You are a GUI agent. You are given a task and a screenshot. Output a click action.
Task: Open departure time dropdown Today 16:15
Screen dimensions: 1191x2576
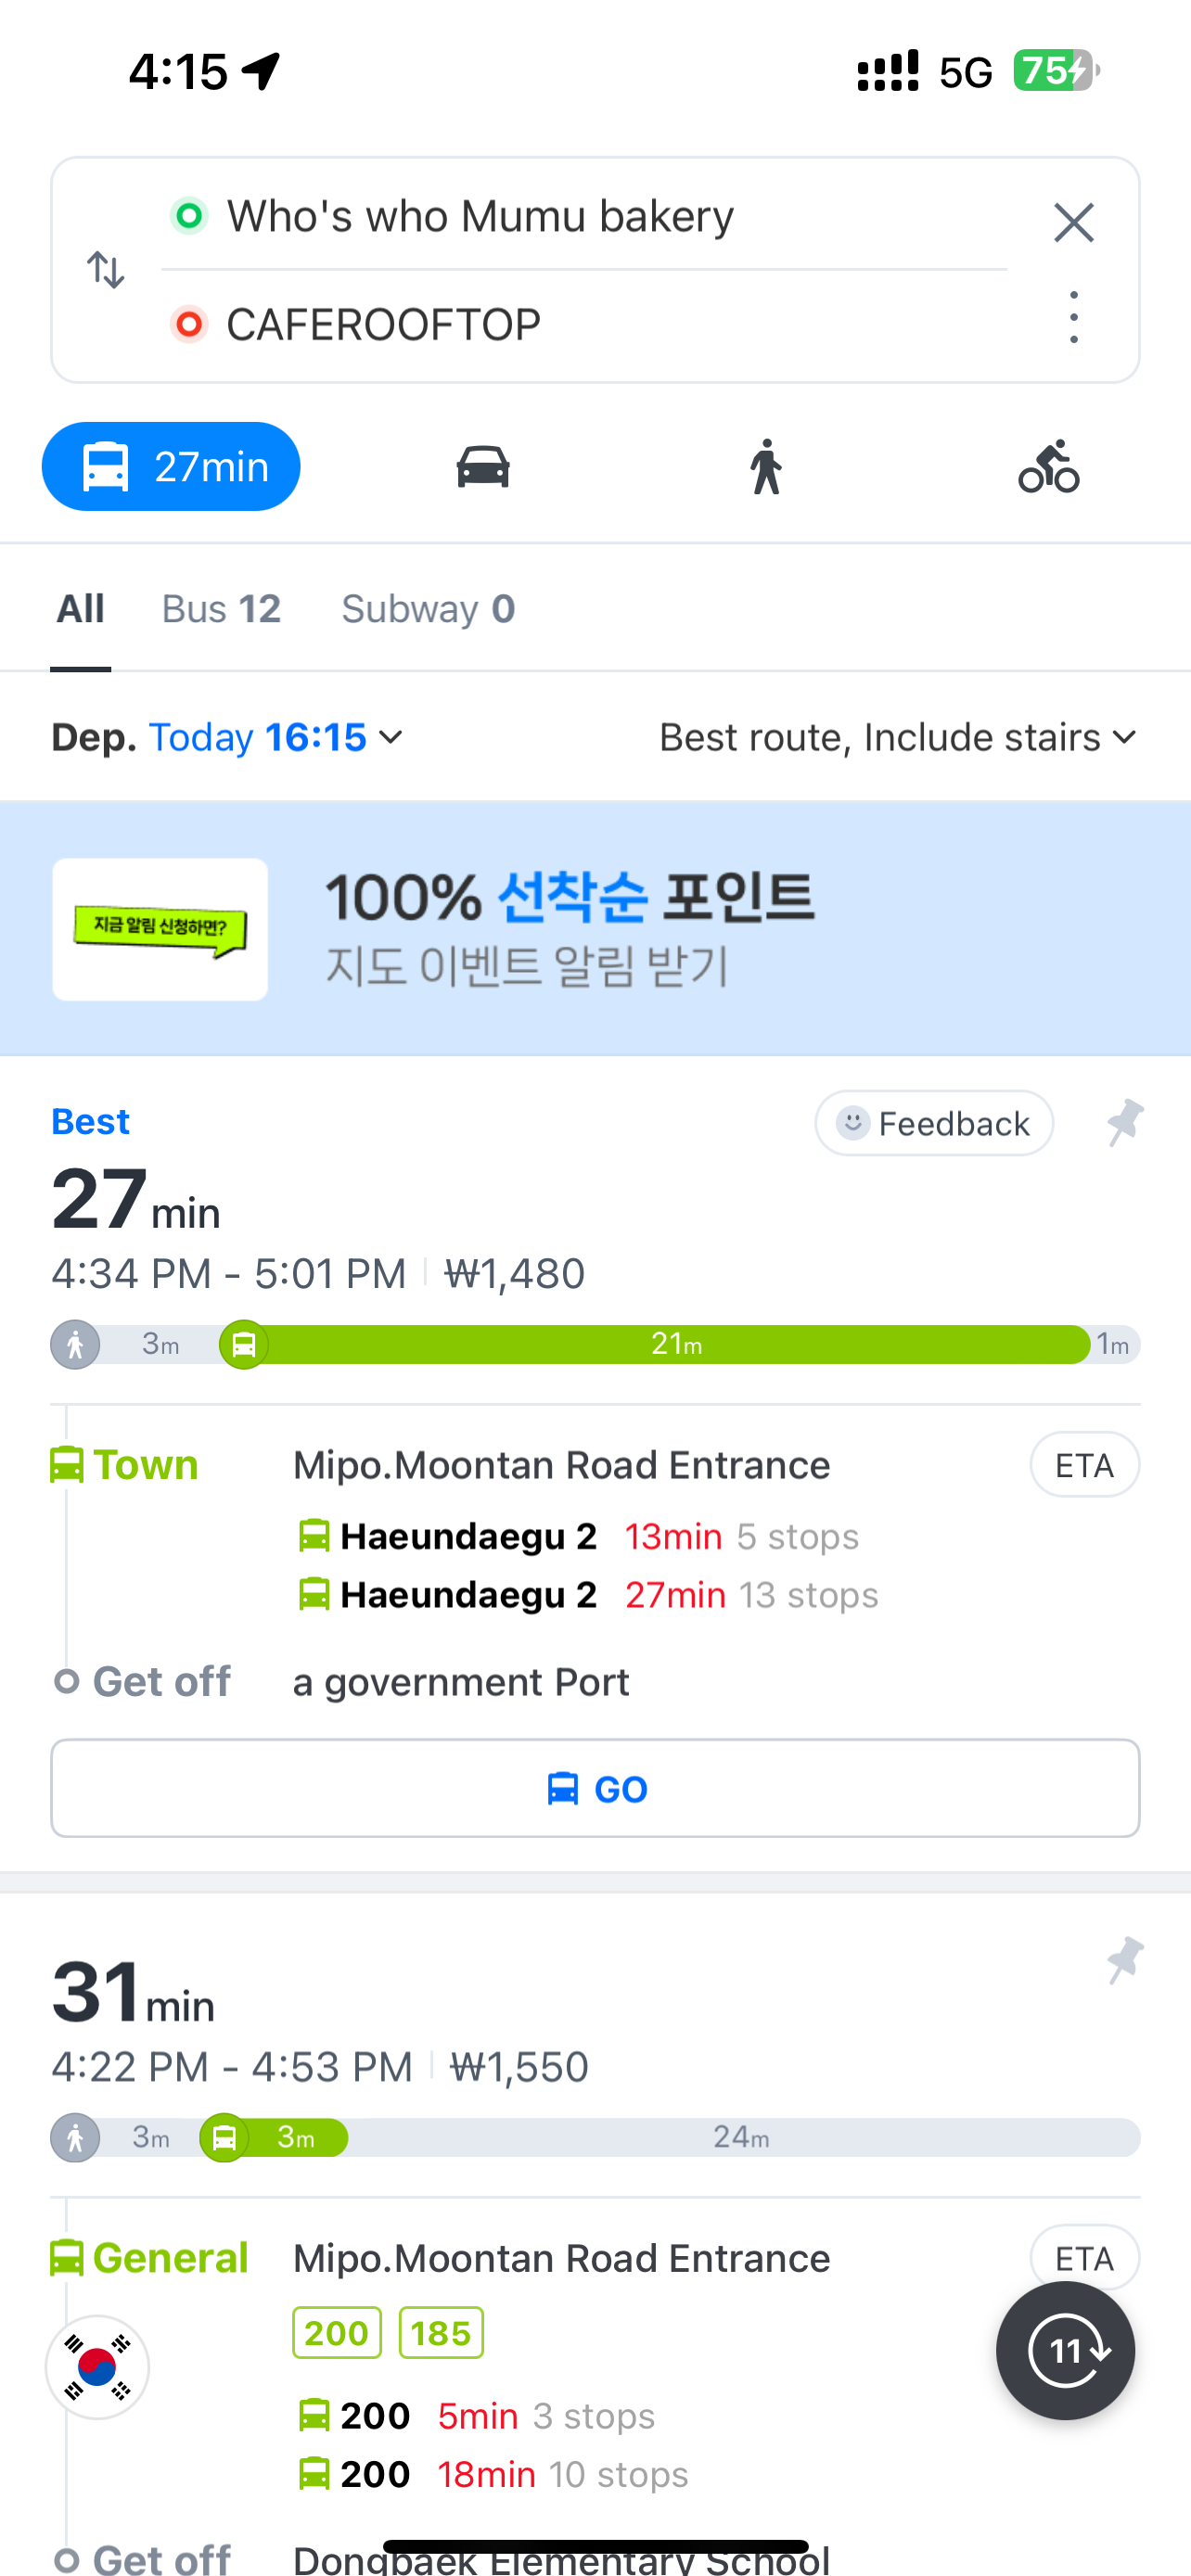(x=276, y=738)
